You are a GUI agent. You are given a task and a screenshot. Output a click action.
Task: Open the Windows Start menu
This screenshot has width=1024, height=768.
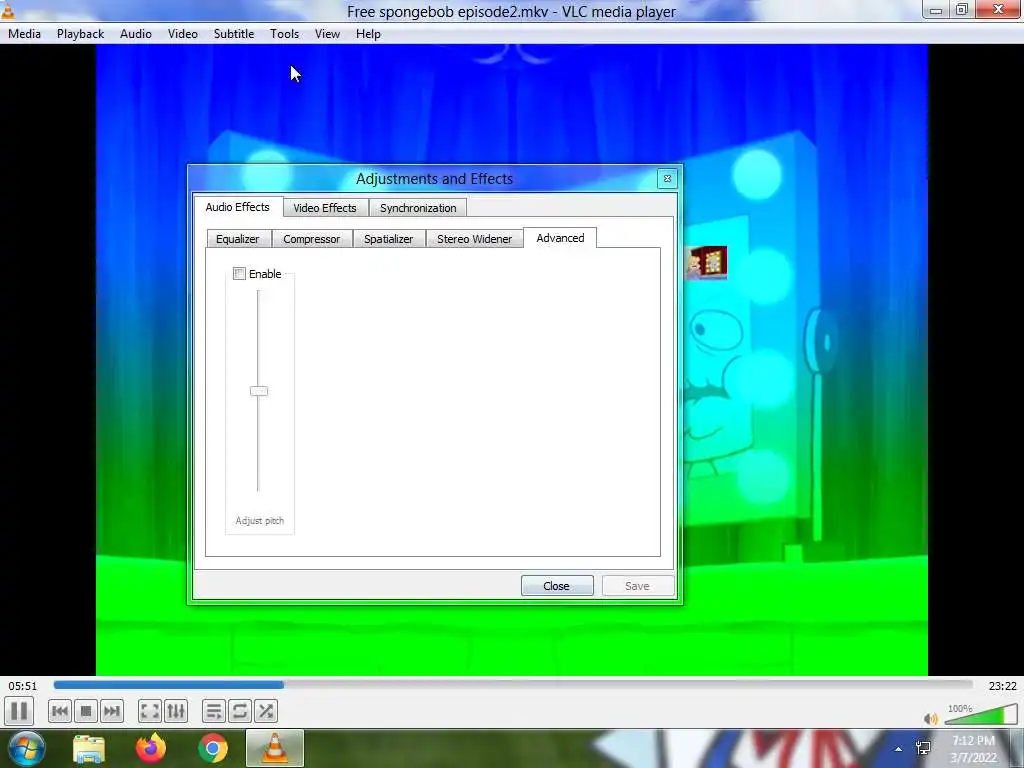(27, 748)
